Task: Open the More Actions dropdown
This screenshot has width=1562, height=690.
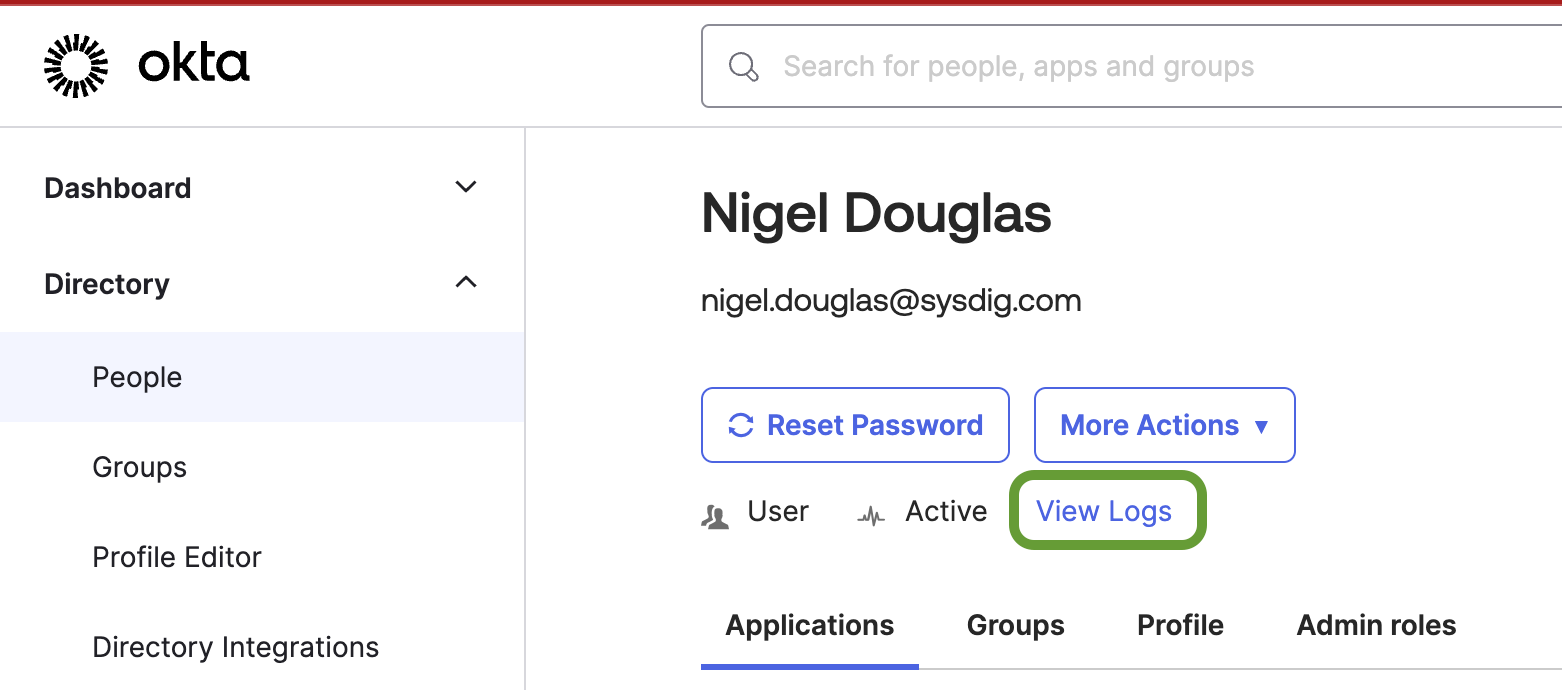Action: coord(1164,425)
